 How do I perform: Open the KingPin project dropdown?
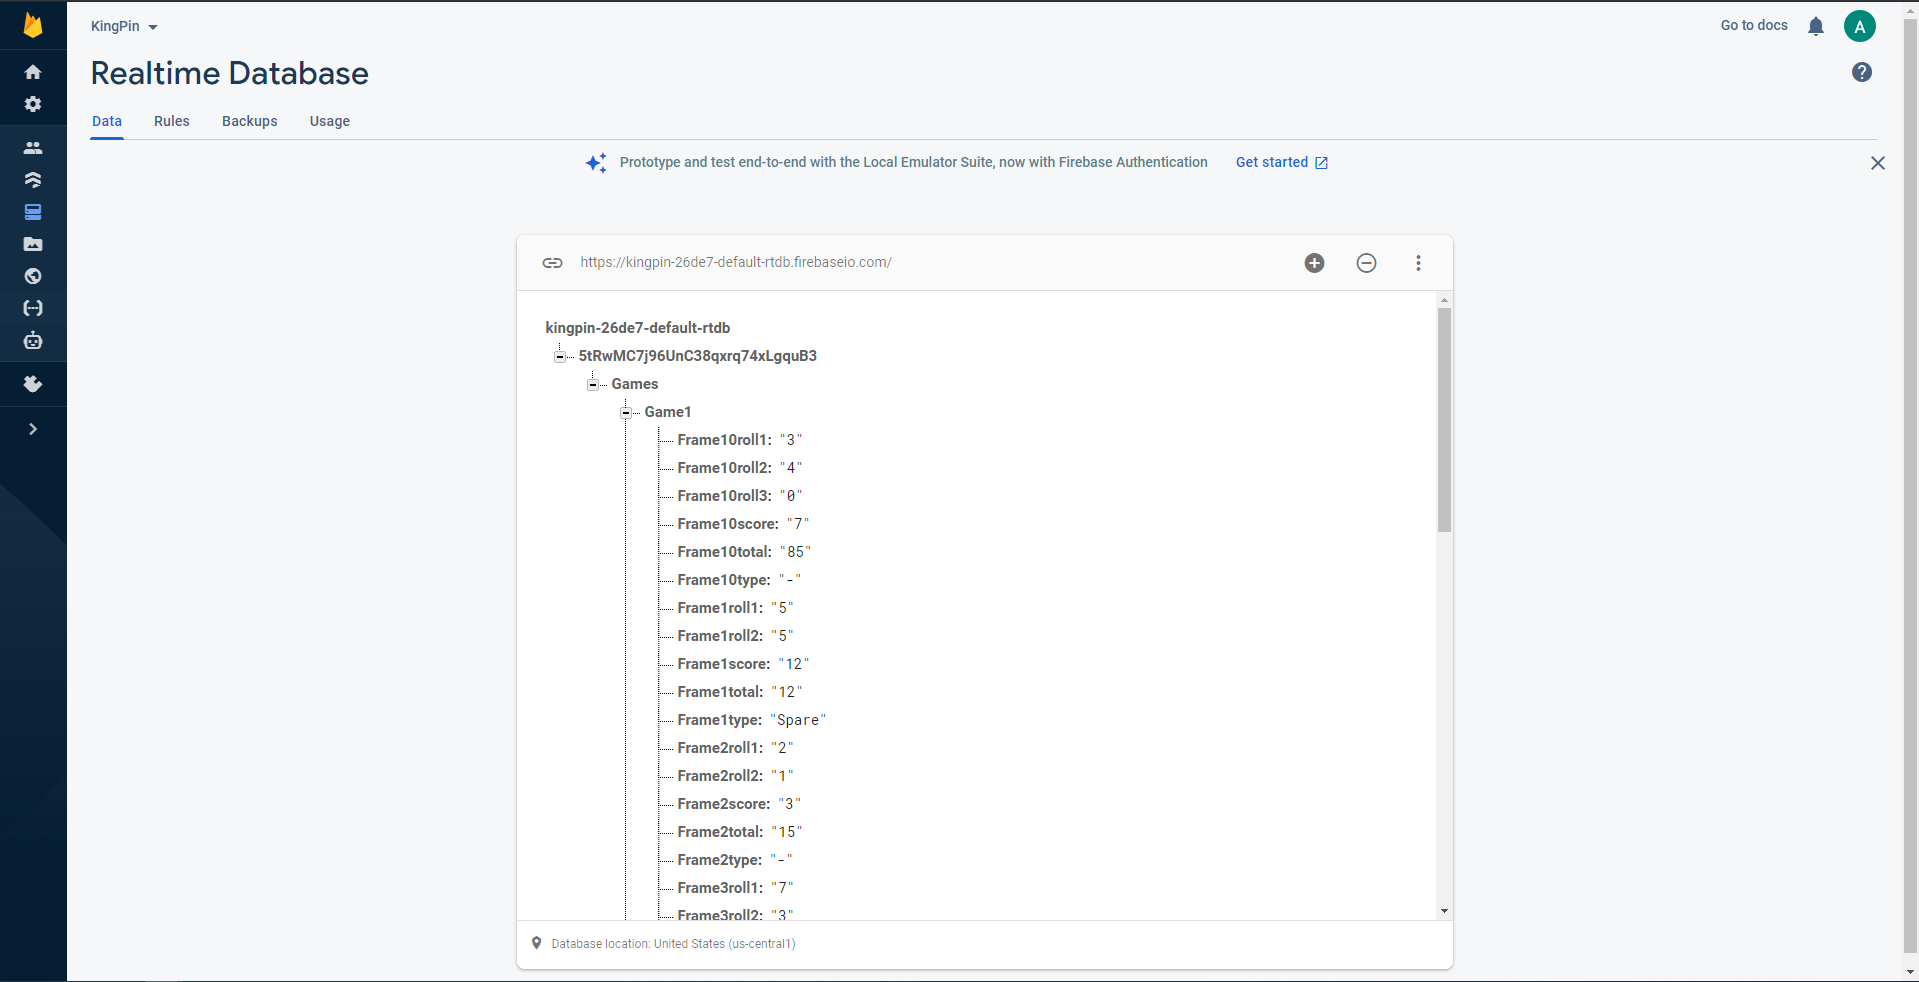124,26
